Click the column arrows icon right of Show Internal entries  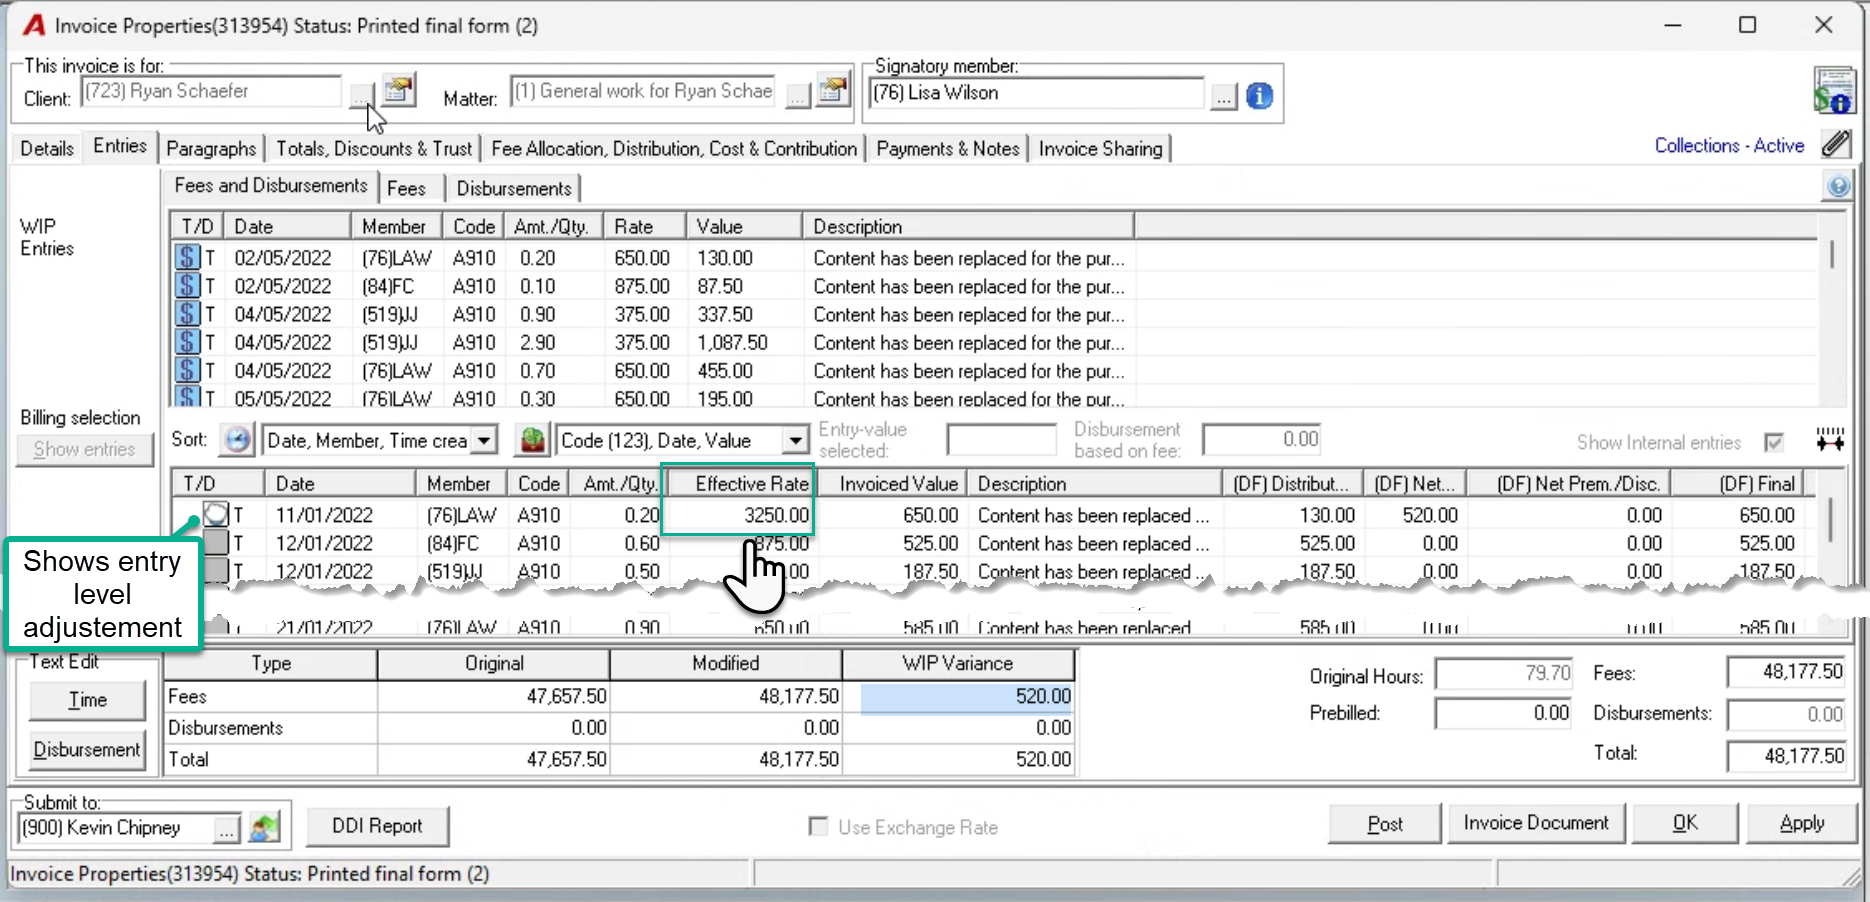click(1830, 440)
